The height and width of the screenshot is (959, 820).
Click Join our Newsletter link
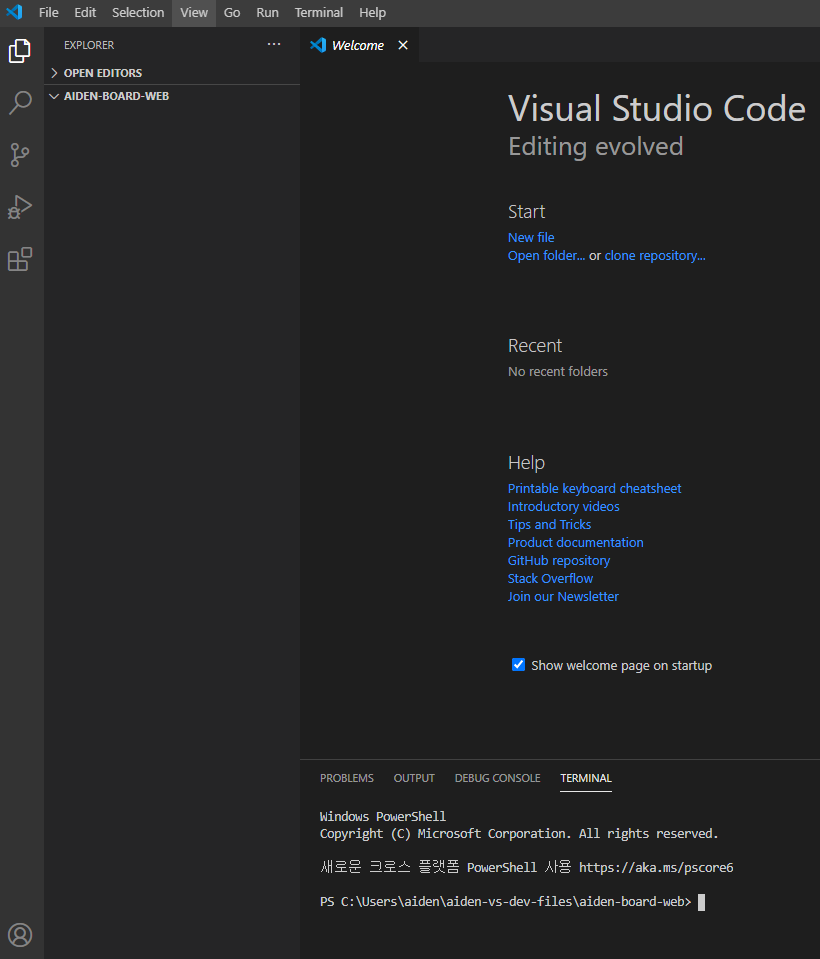(563, 596)
